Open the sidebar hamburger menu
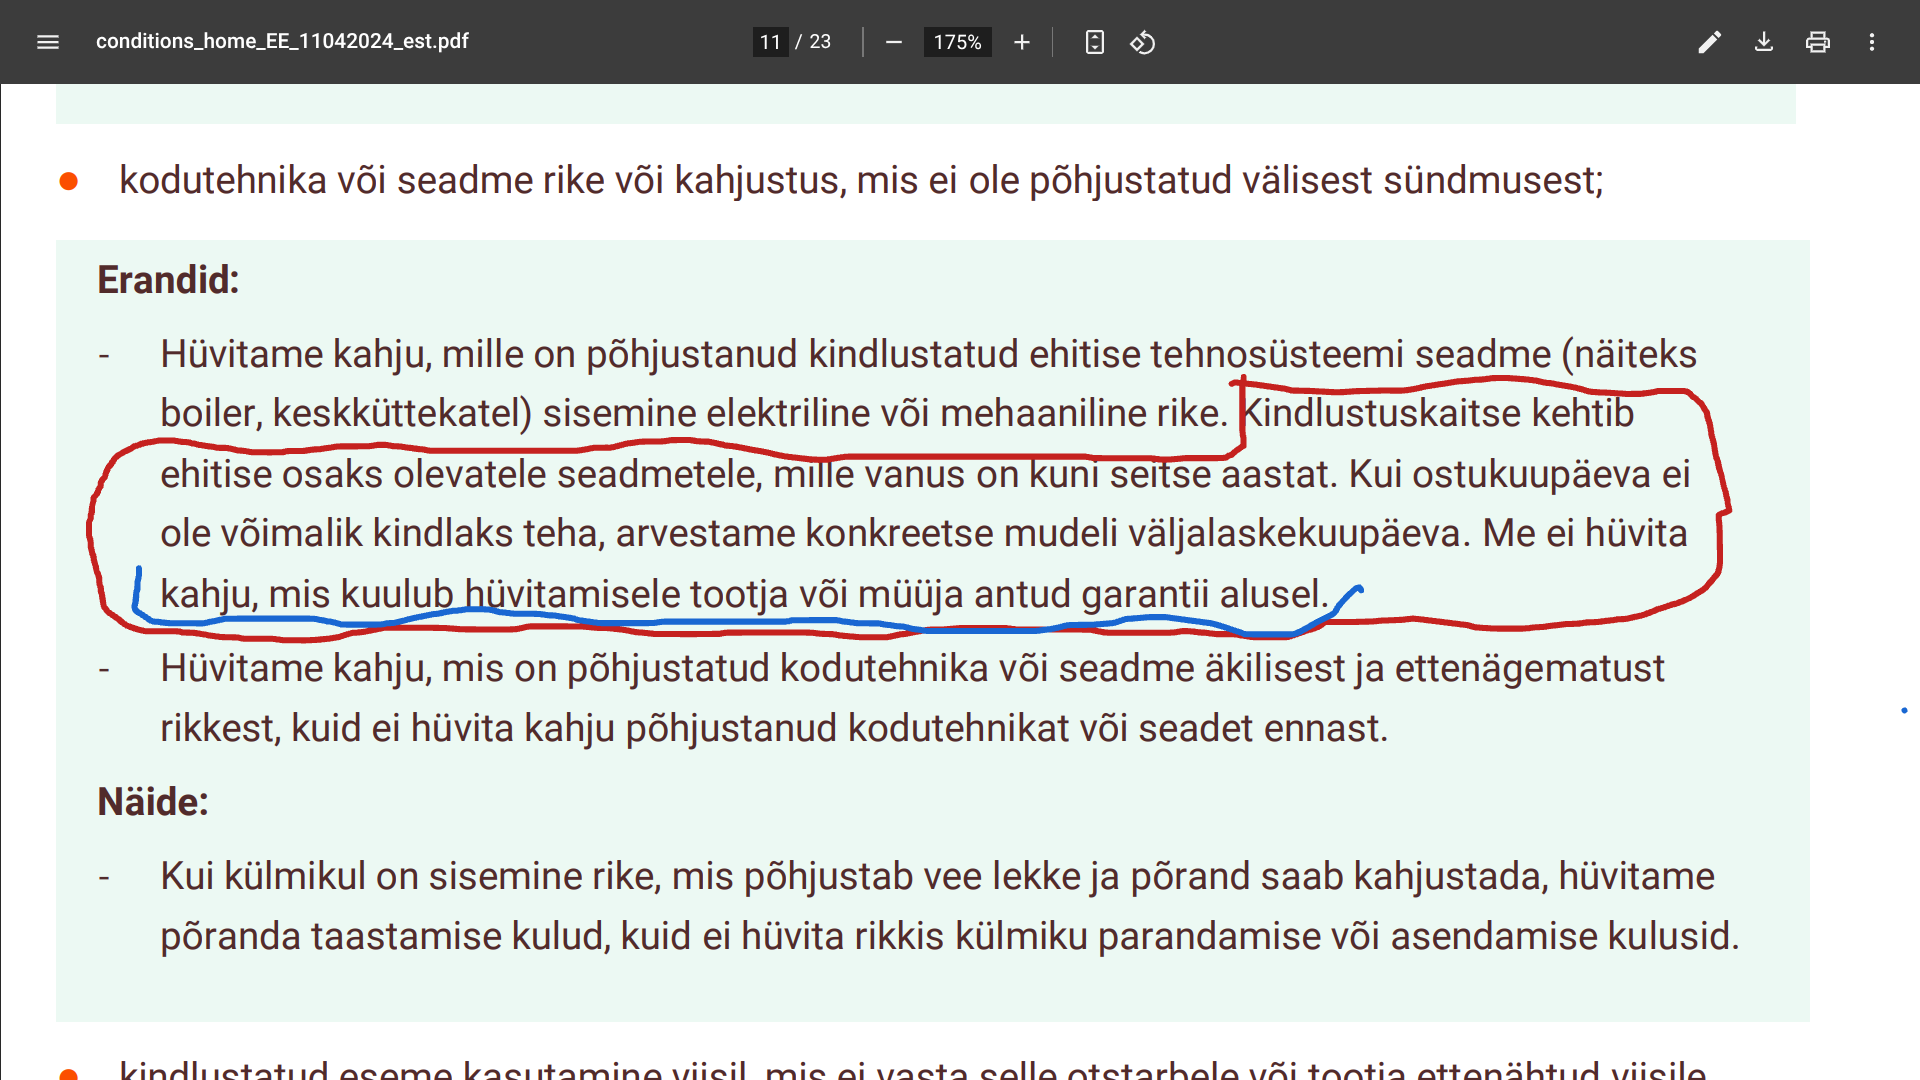 pos(48,42)
